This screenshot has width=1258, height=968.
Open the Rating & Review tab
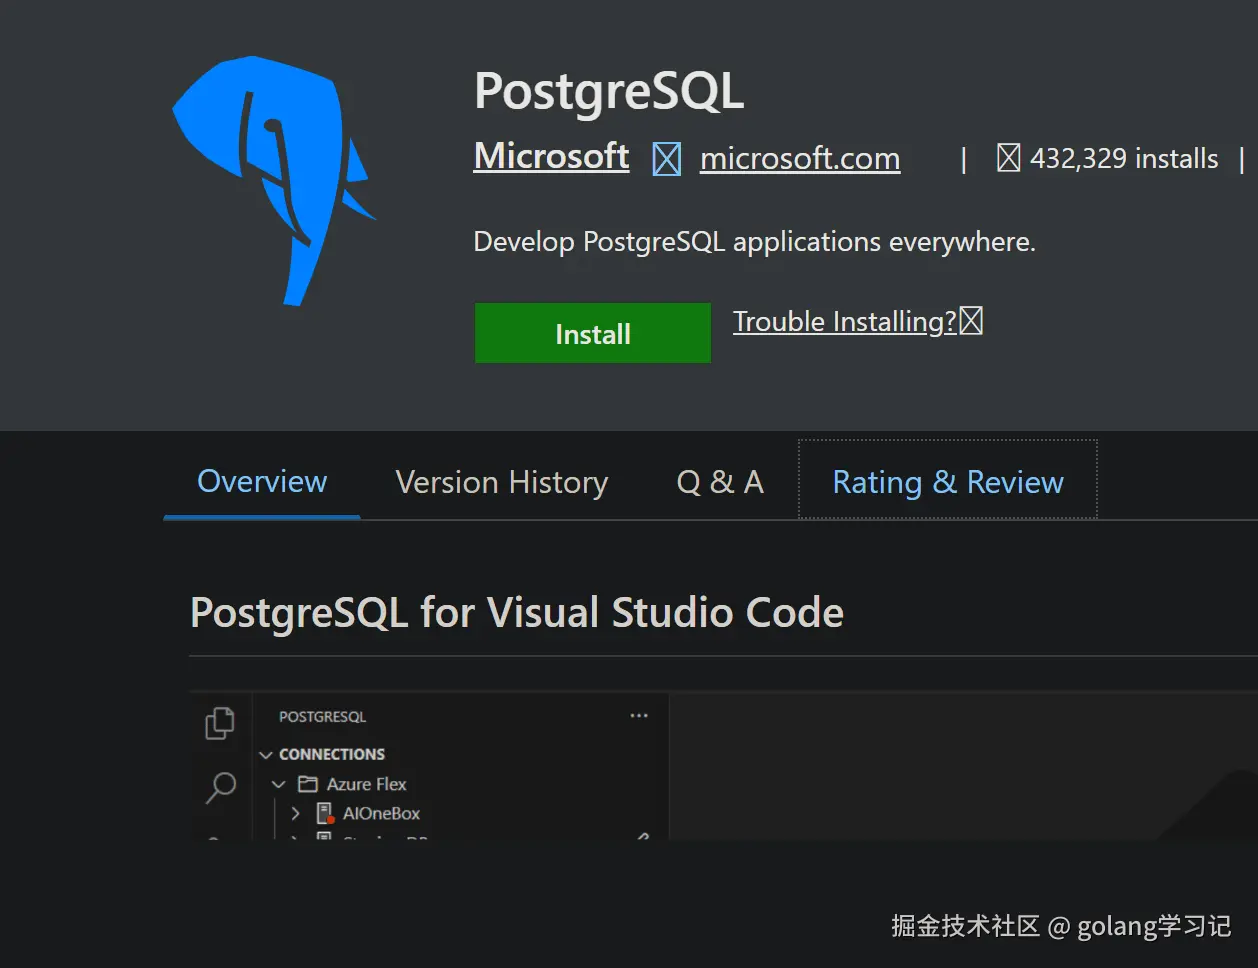[x=948, y=483]
